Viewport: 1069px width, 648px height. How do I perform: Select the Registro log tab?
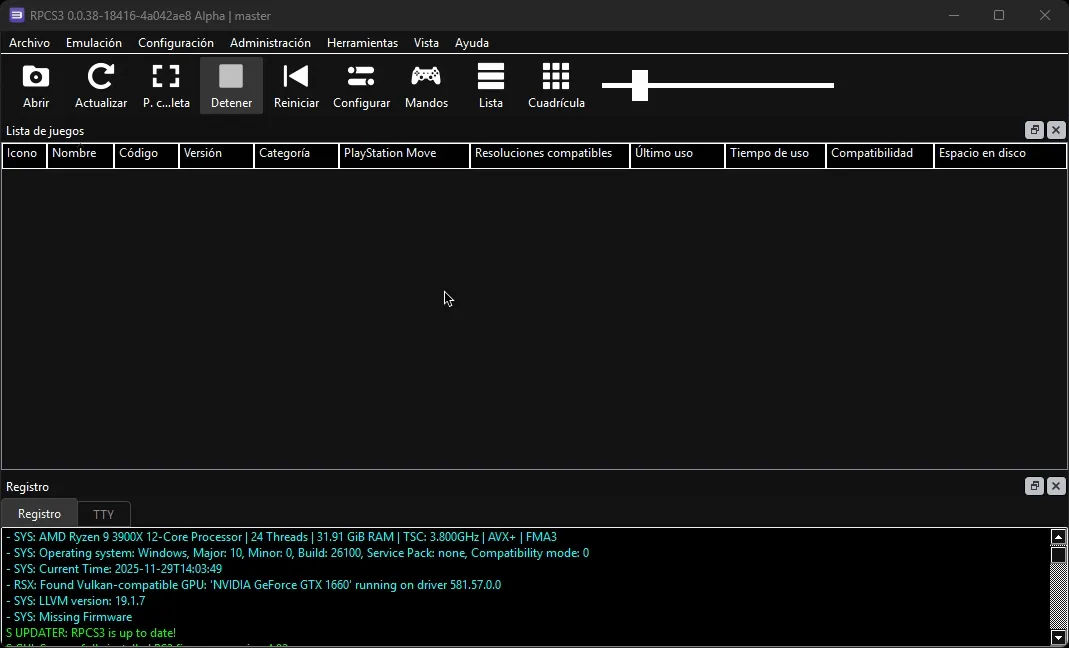coord(39,513)
